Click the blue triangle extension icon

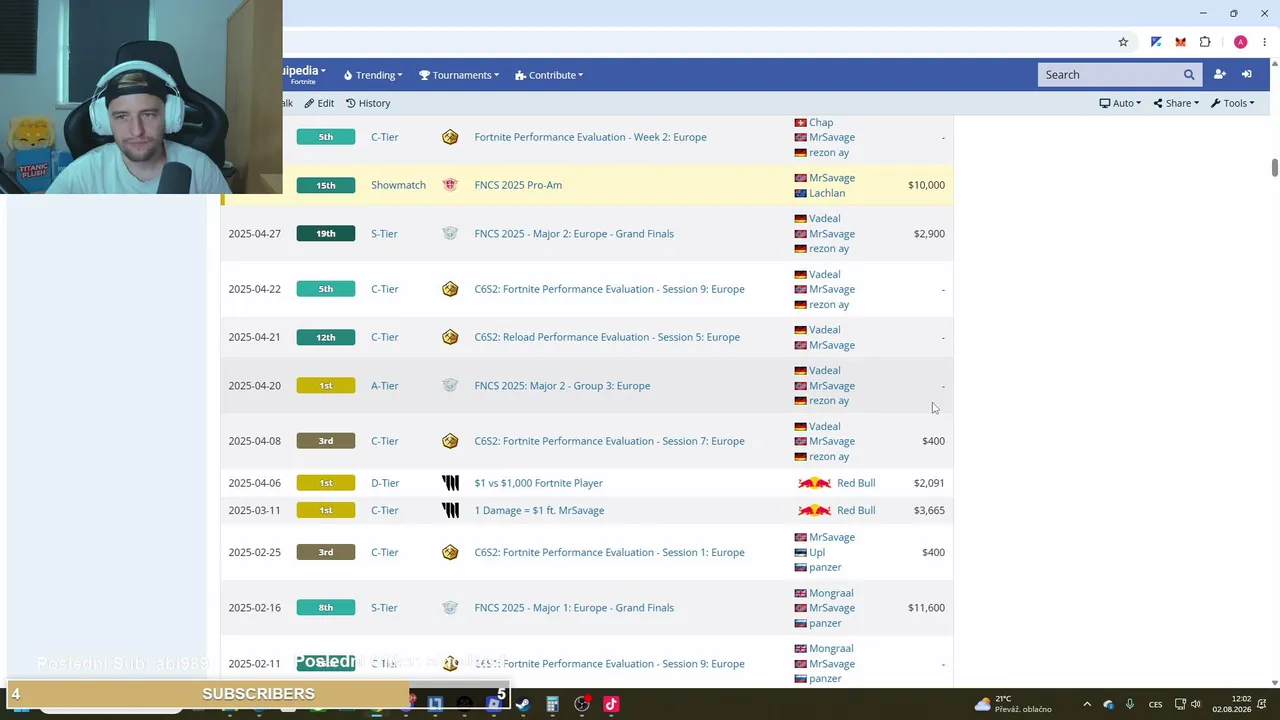click(x=1156, y=42)
